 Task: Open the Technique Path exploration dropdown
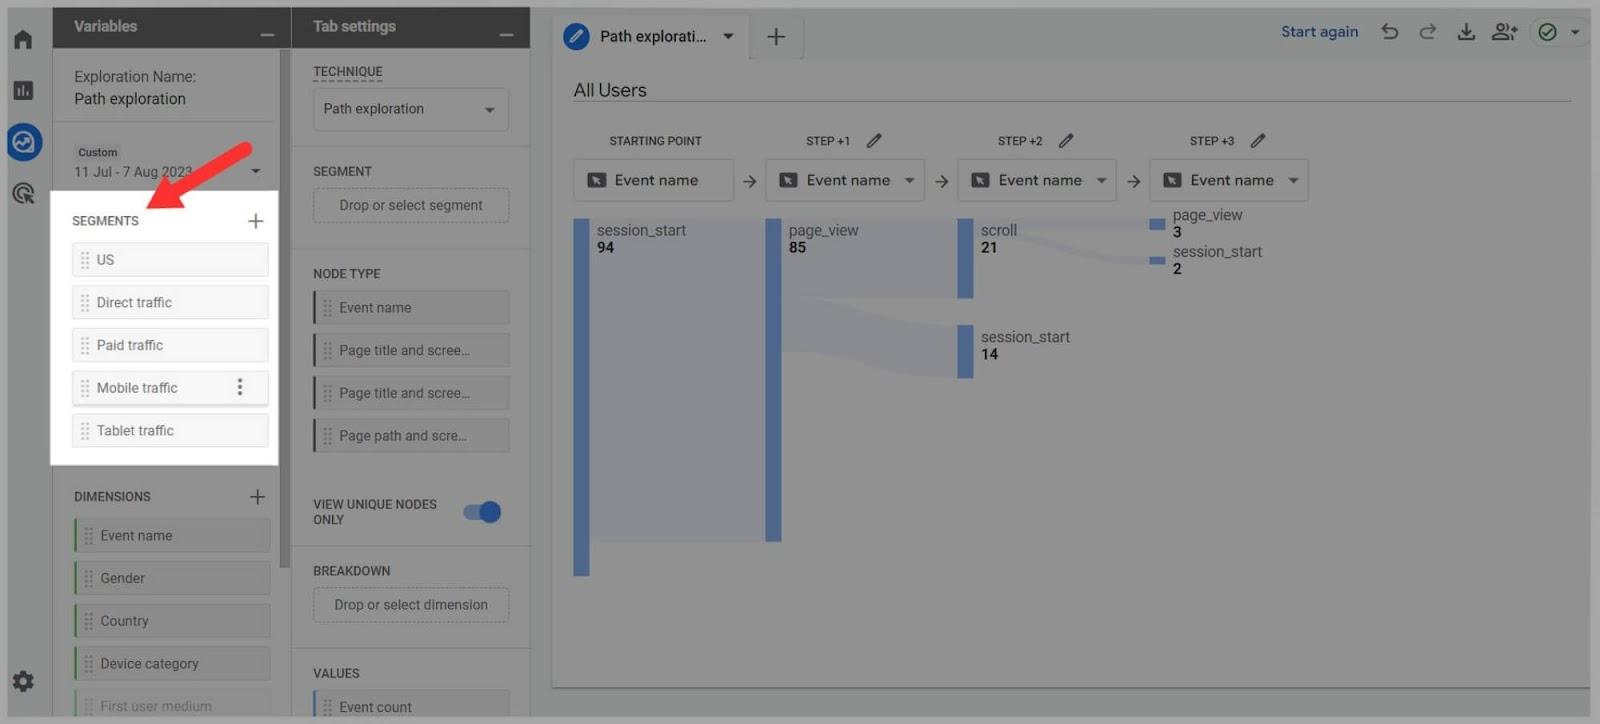411,109
